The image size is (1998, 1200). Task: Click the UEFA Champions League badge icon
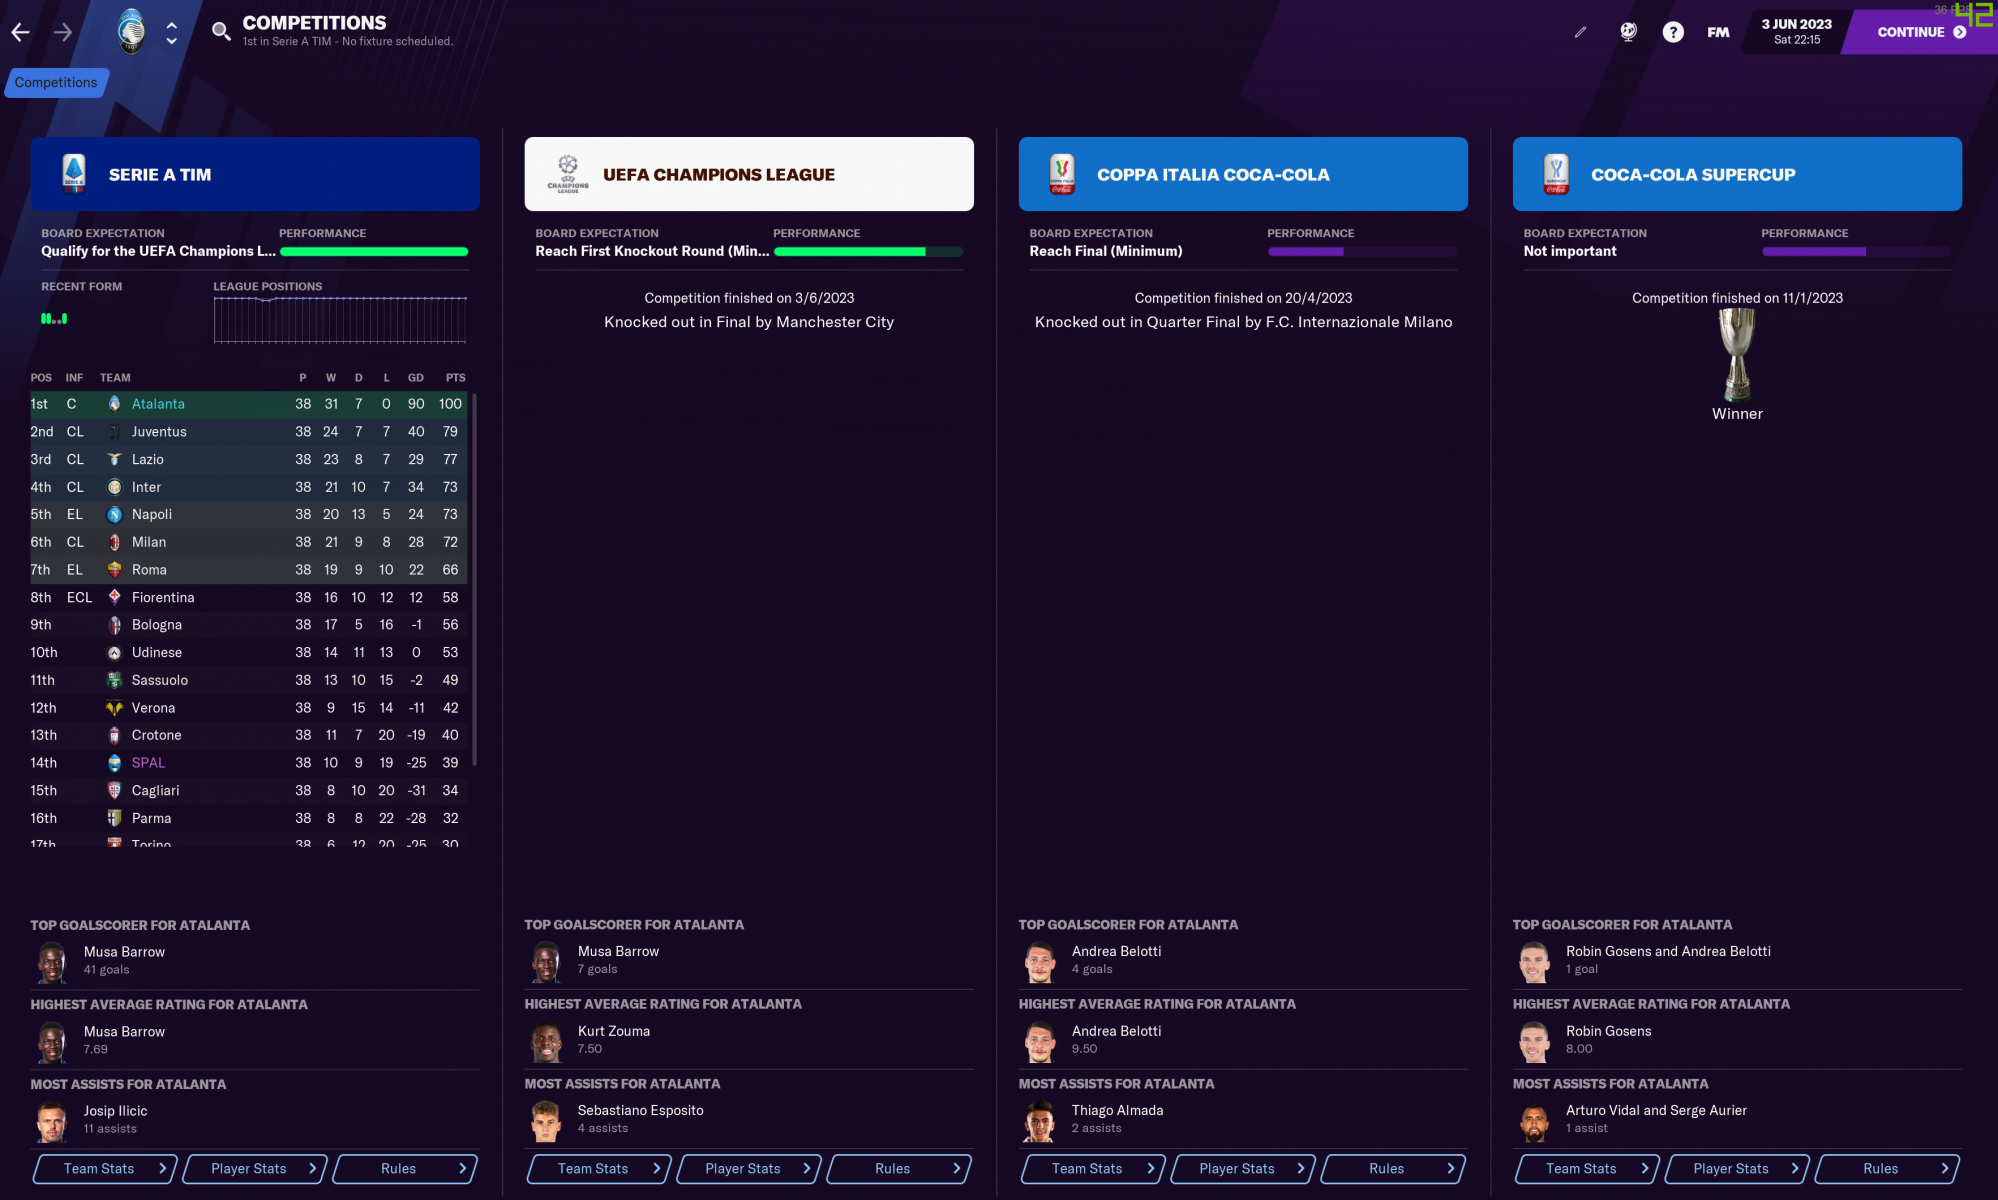(567, 173)
